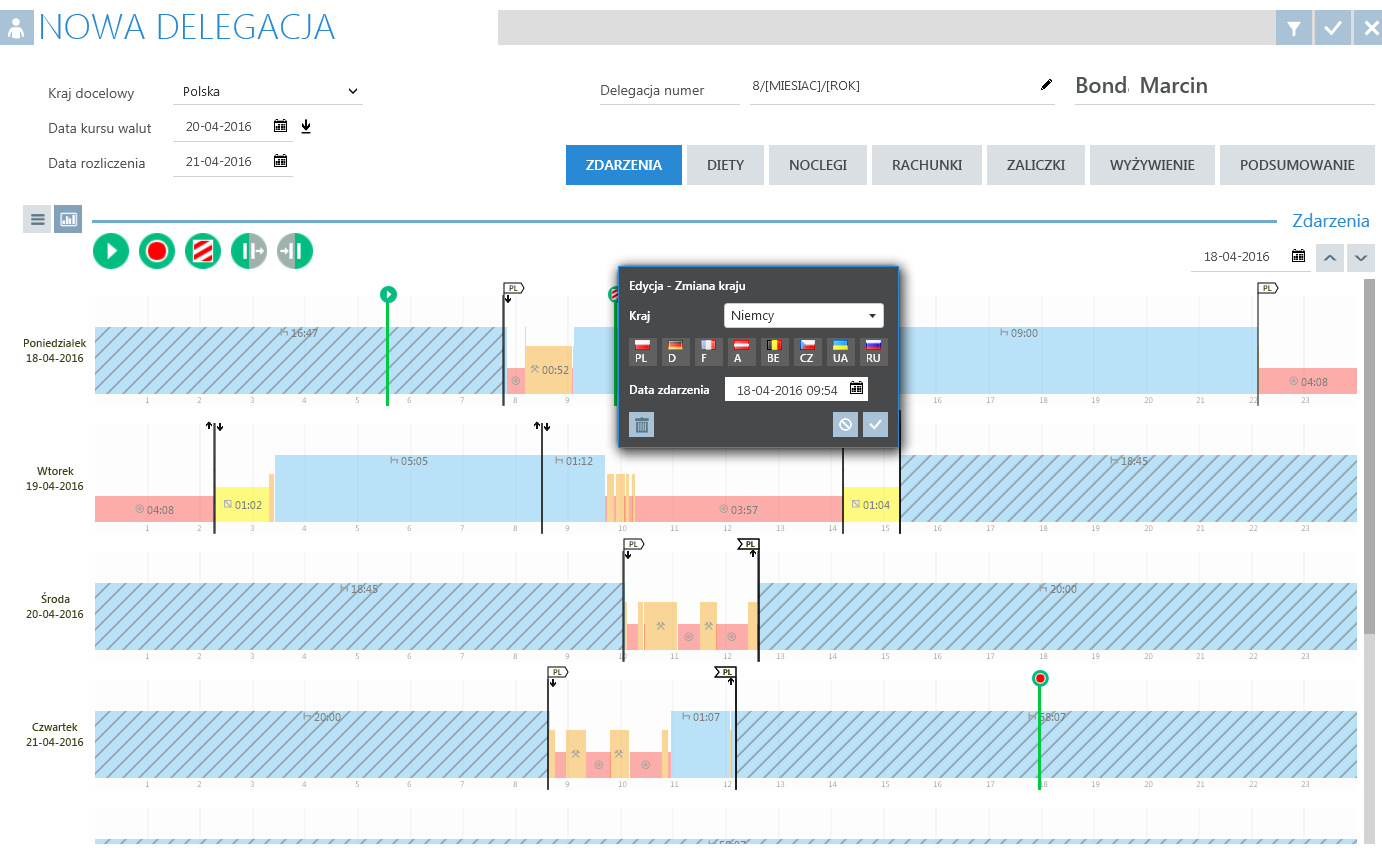
Task: Click the border exit button with right arrow
Action: (249, 250)
